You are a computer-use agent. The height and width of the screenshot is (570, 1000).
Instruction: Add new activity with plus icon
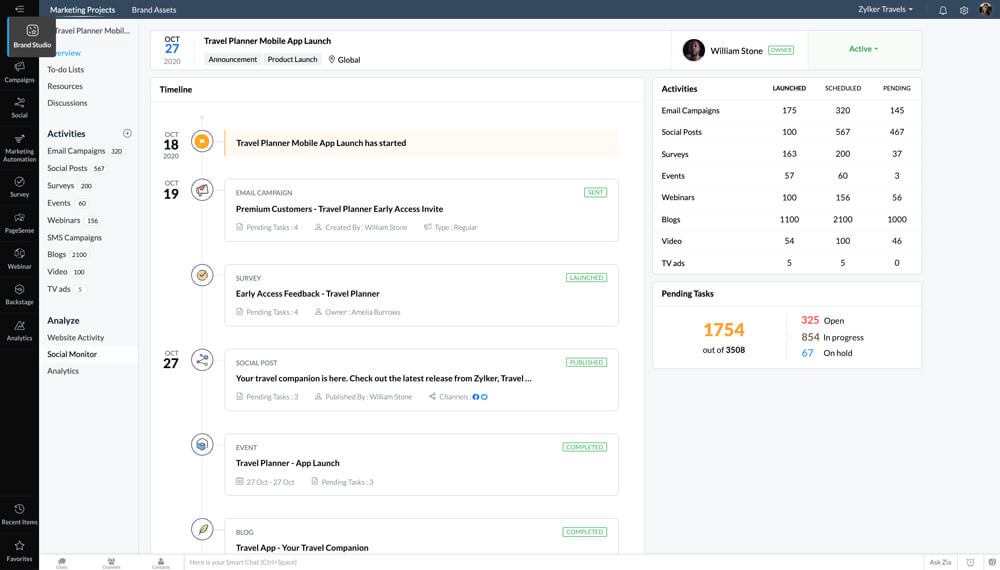tap(127, 133)
